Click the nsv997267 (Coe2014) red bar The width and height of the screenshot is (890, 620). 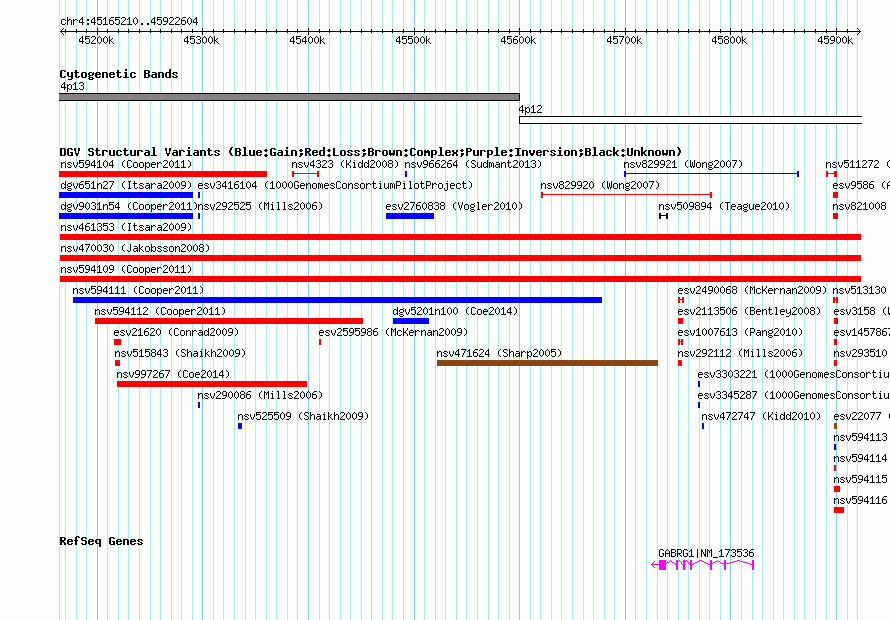(x=212, y=384)
